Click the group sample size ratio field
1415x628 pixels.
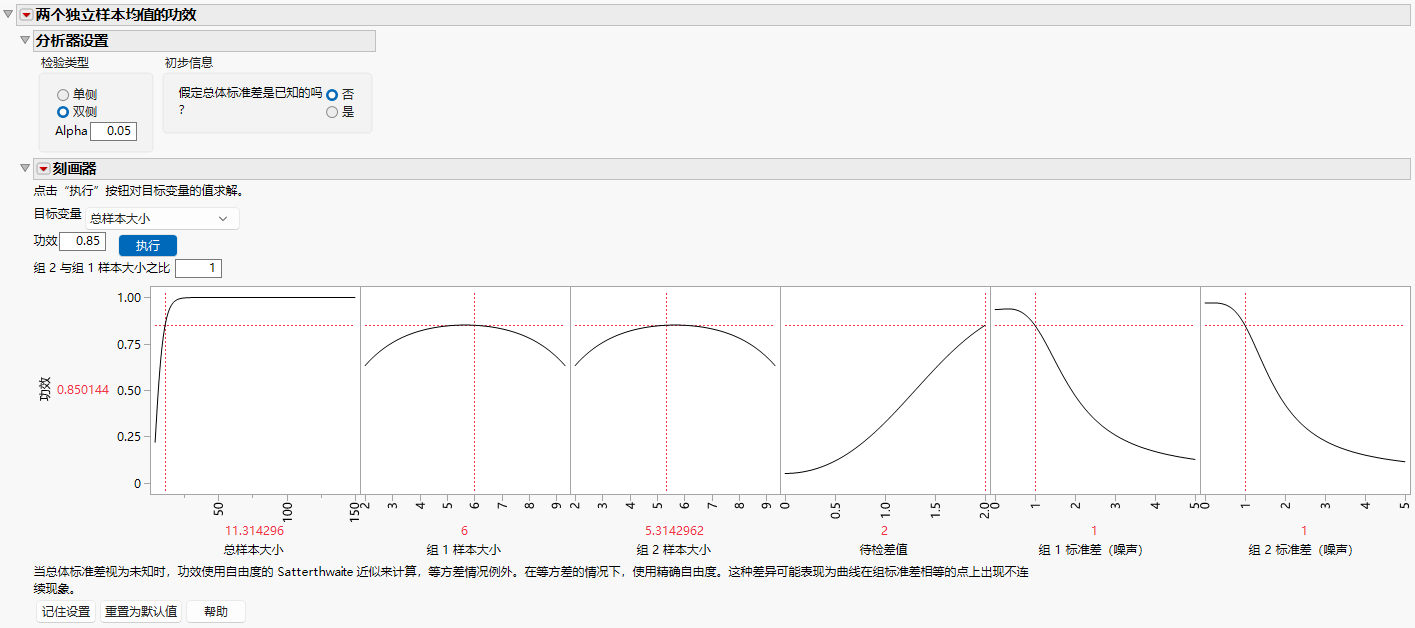(198, 268)
